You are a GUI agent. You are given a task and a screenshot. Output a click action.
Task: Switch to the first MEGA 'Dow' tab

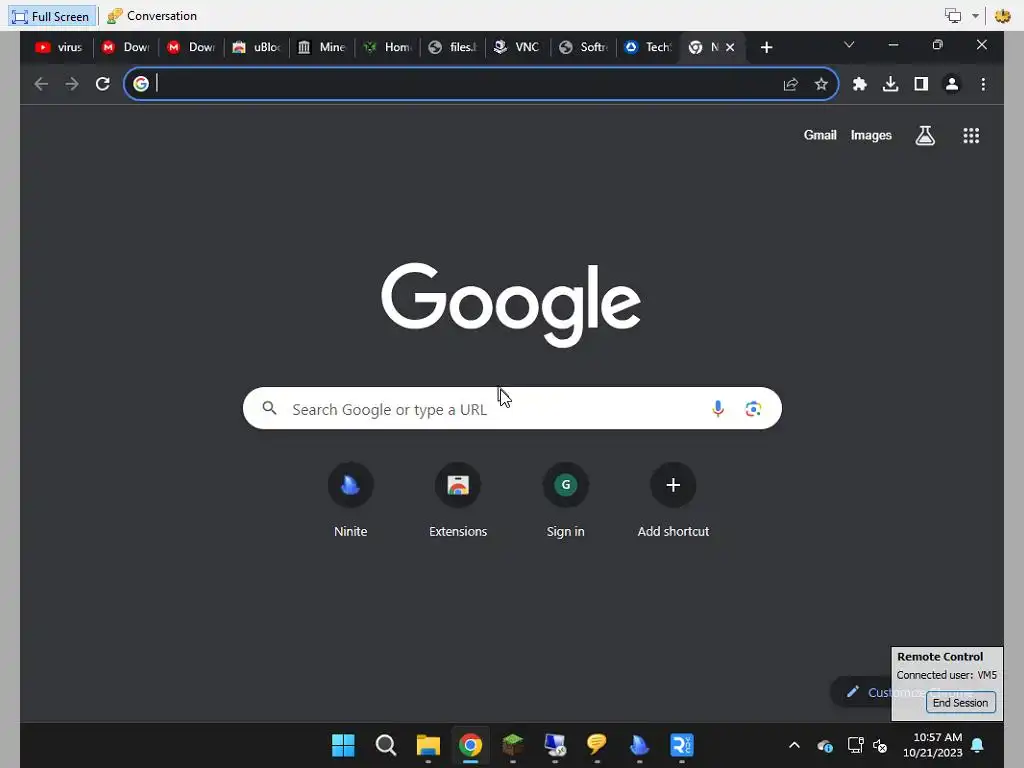point(125,47)
